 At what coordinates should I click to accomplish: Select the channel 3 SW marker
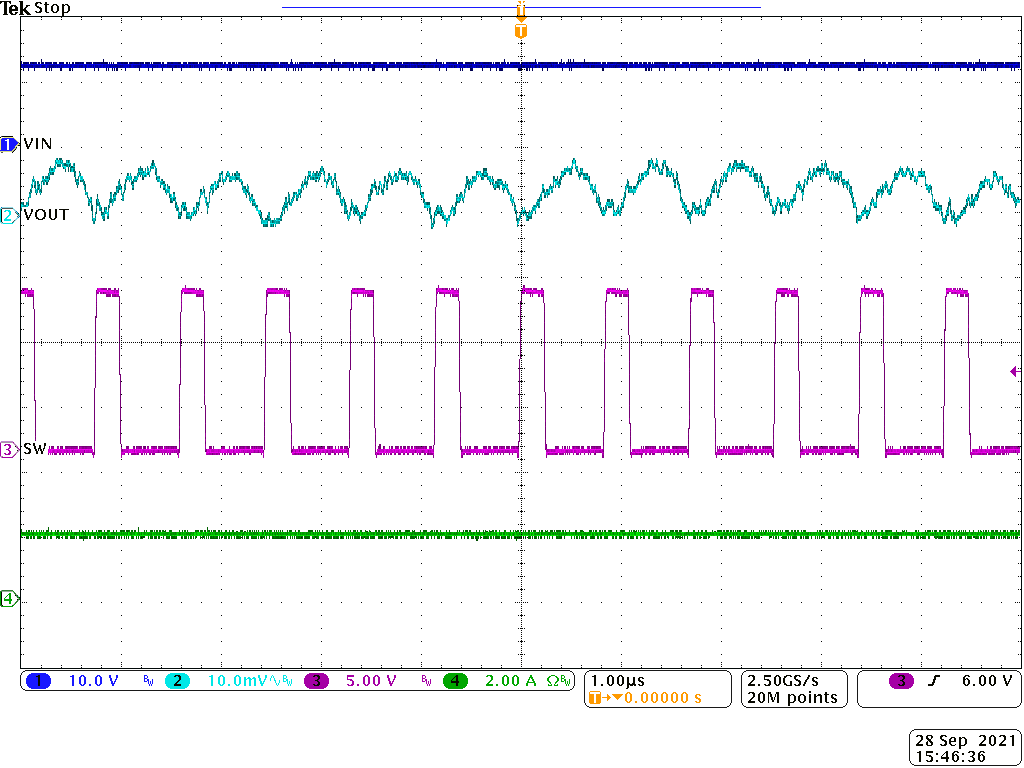point(8,450)
